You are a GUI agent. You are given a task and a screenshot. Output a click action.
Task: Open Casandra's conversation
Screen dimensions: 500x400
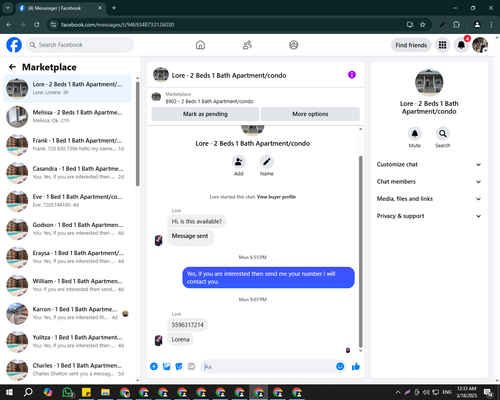tap(67, 173)
